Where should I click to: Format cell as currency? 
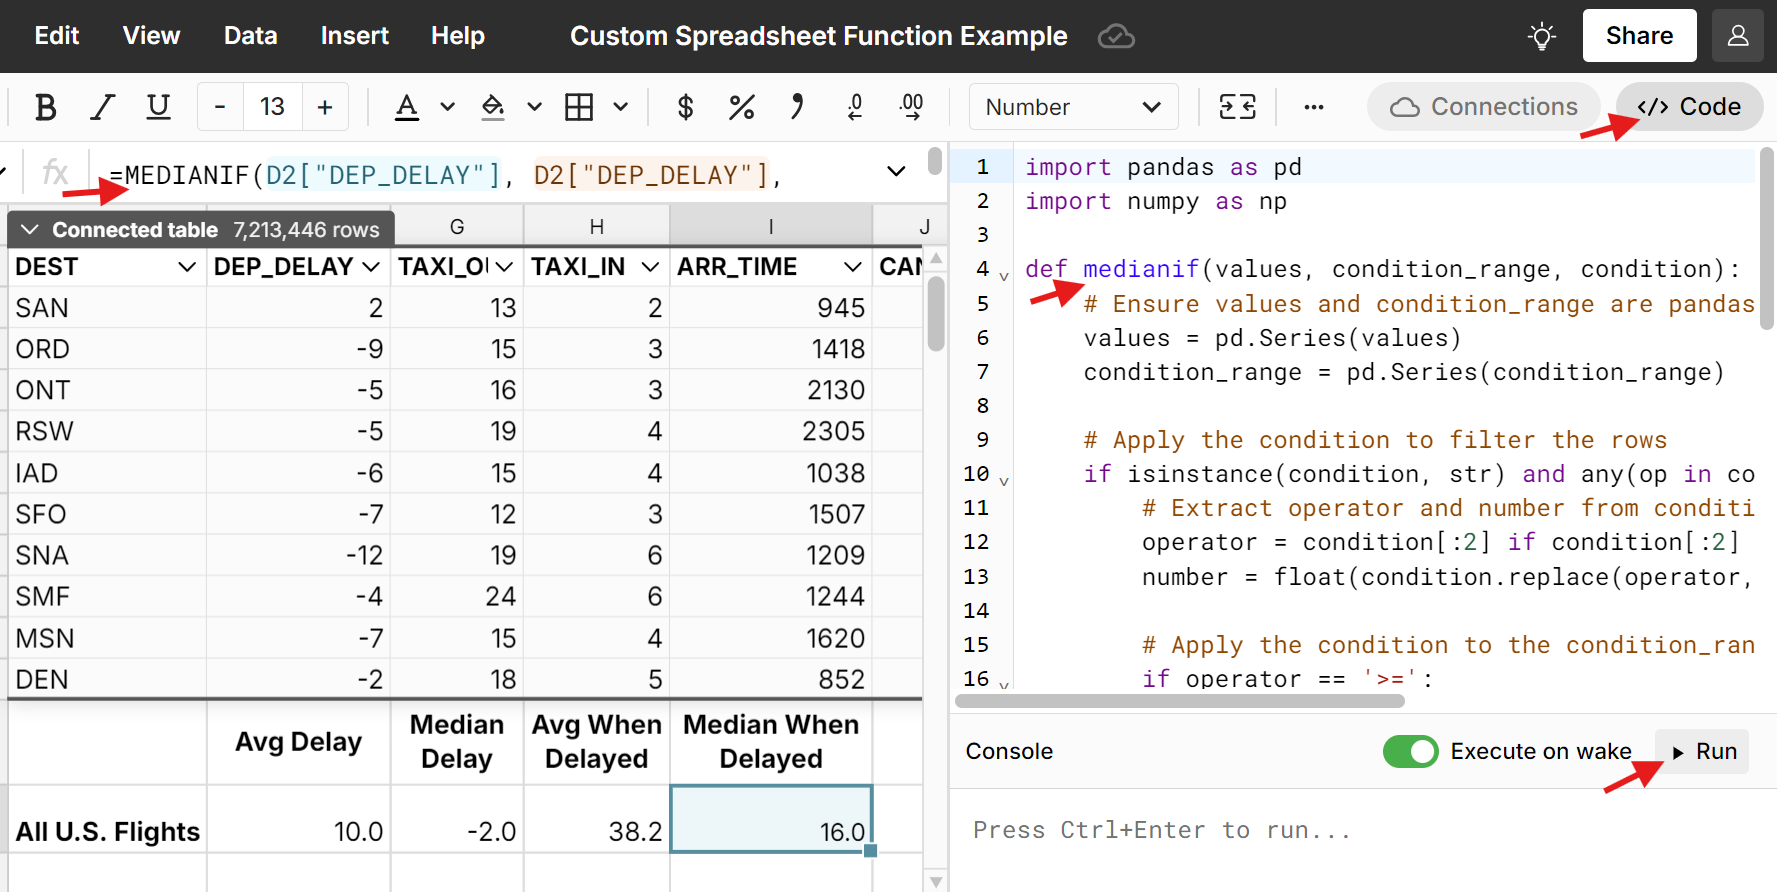[x=685, y=107]
